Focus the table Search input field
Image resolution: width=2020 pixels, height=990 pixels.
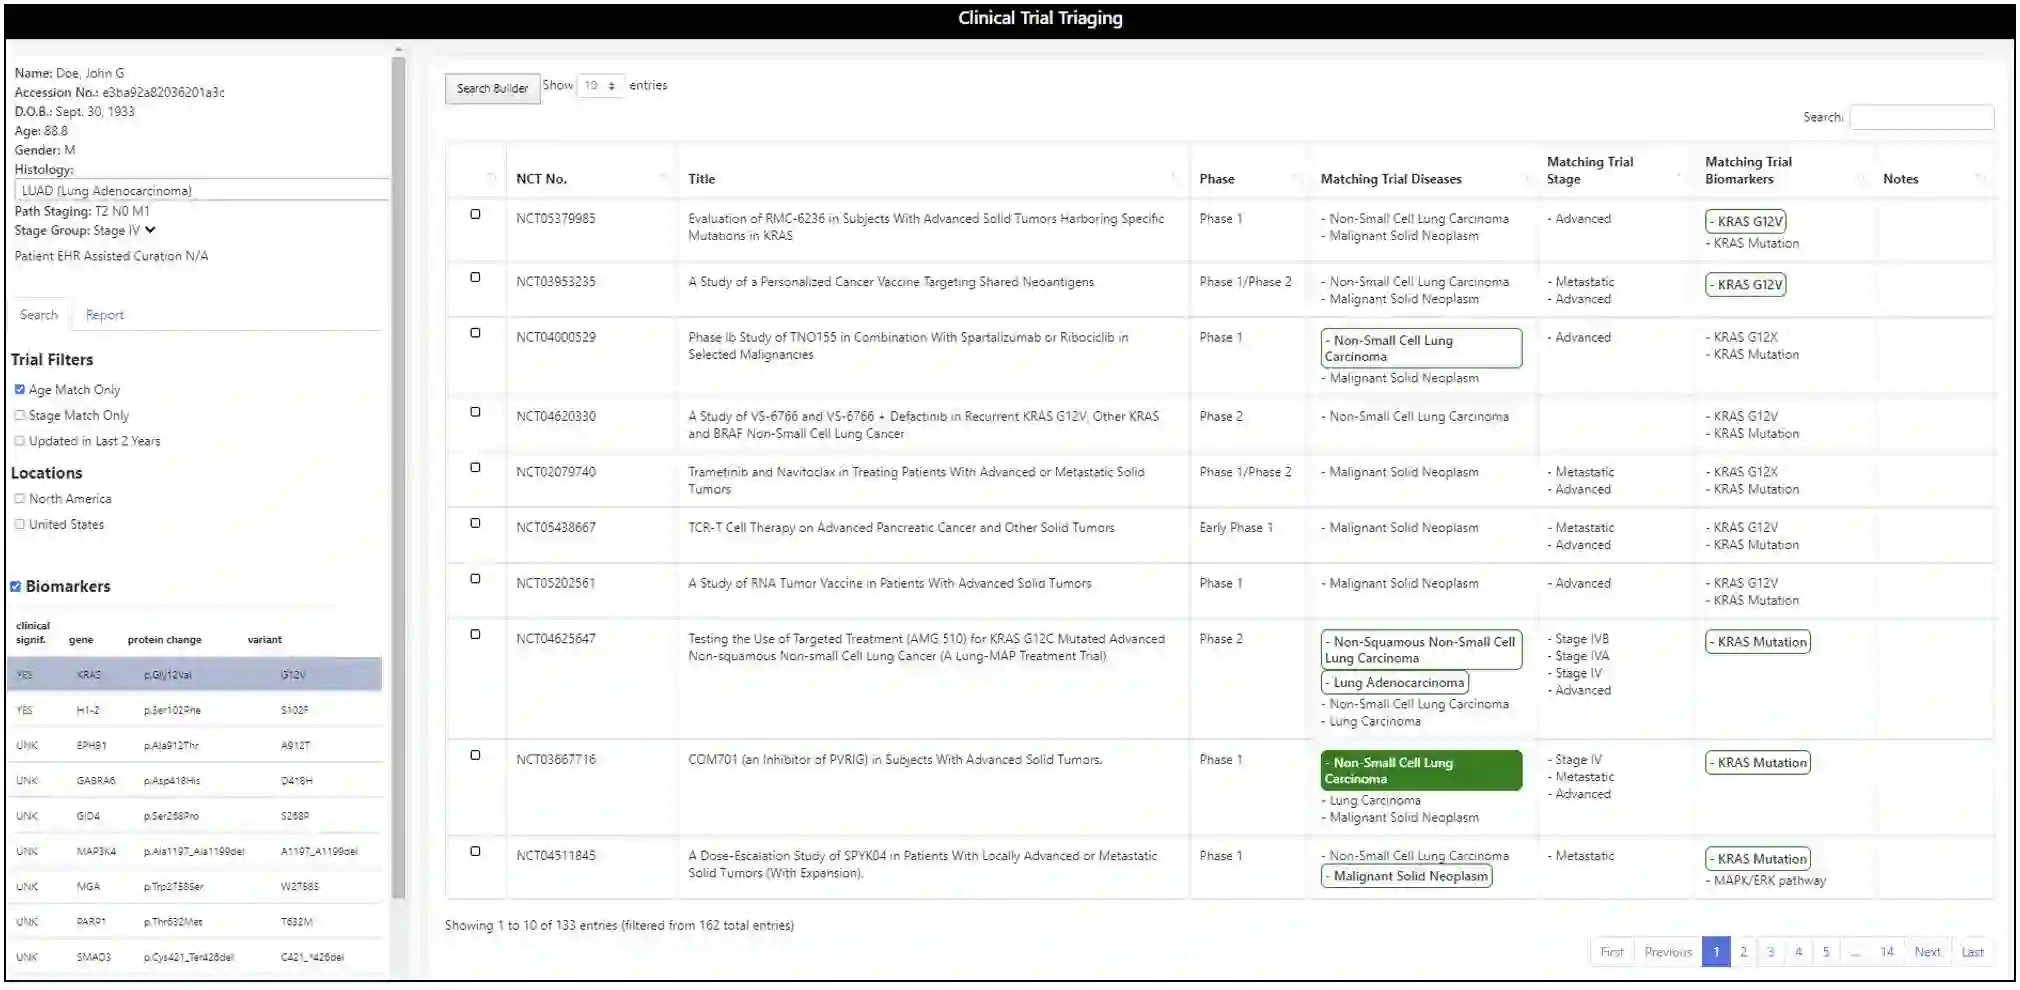1921,117
